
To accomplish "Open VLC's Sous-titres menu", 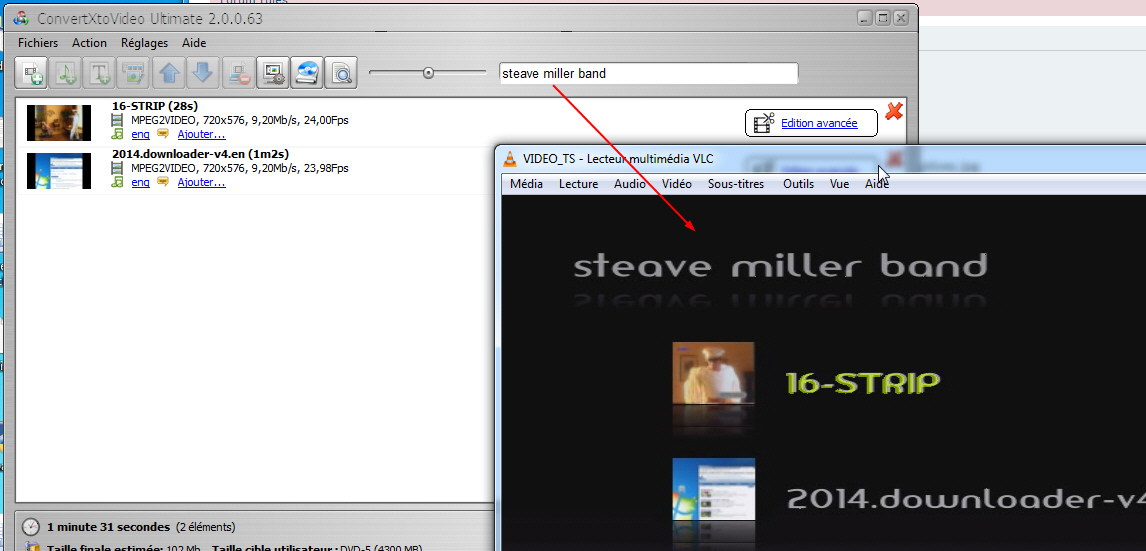I will pos(736,184).
